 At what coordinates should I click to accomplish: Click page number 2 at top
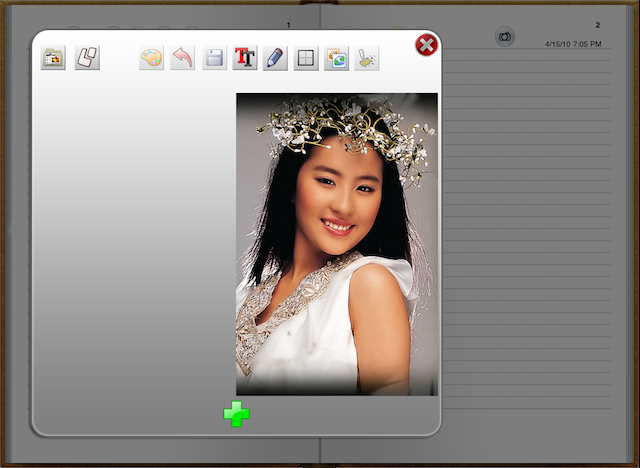597,25
